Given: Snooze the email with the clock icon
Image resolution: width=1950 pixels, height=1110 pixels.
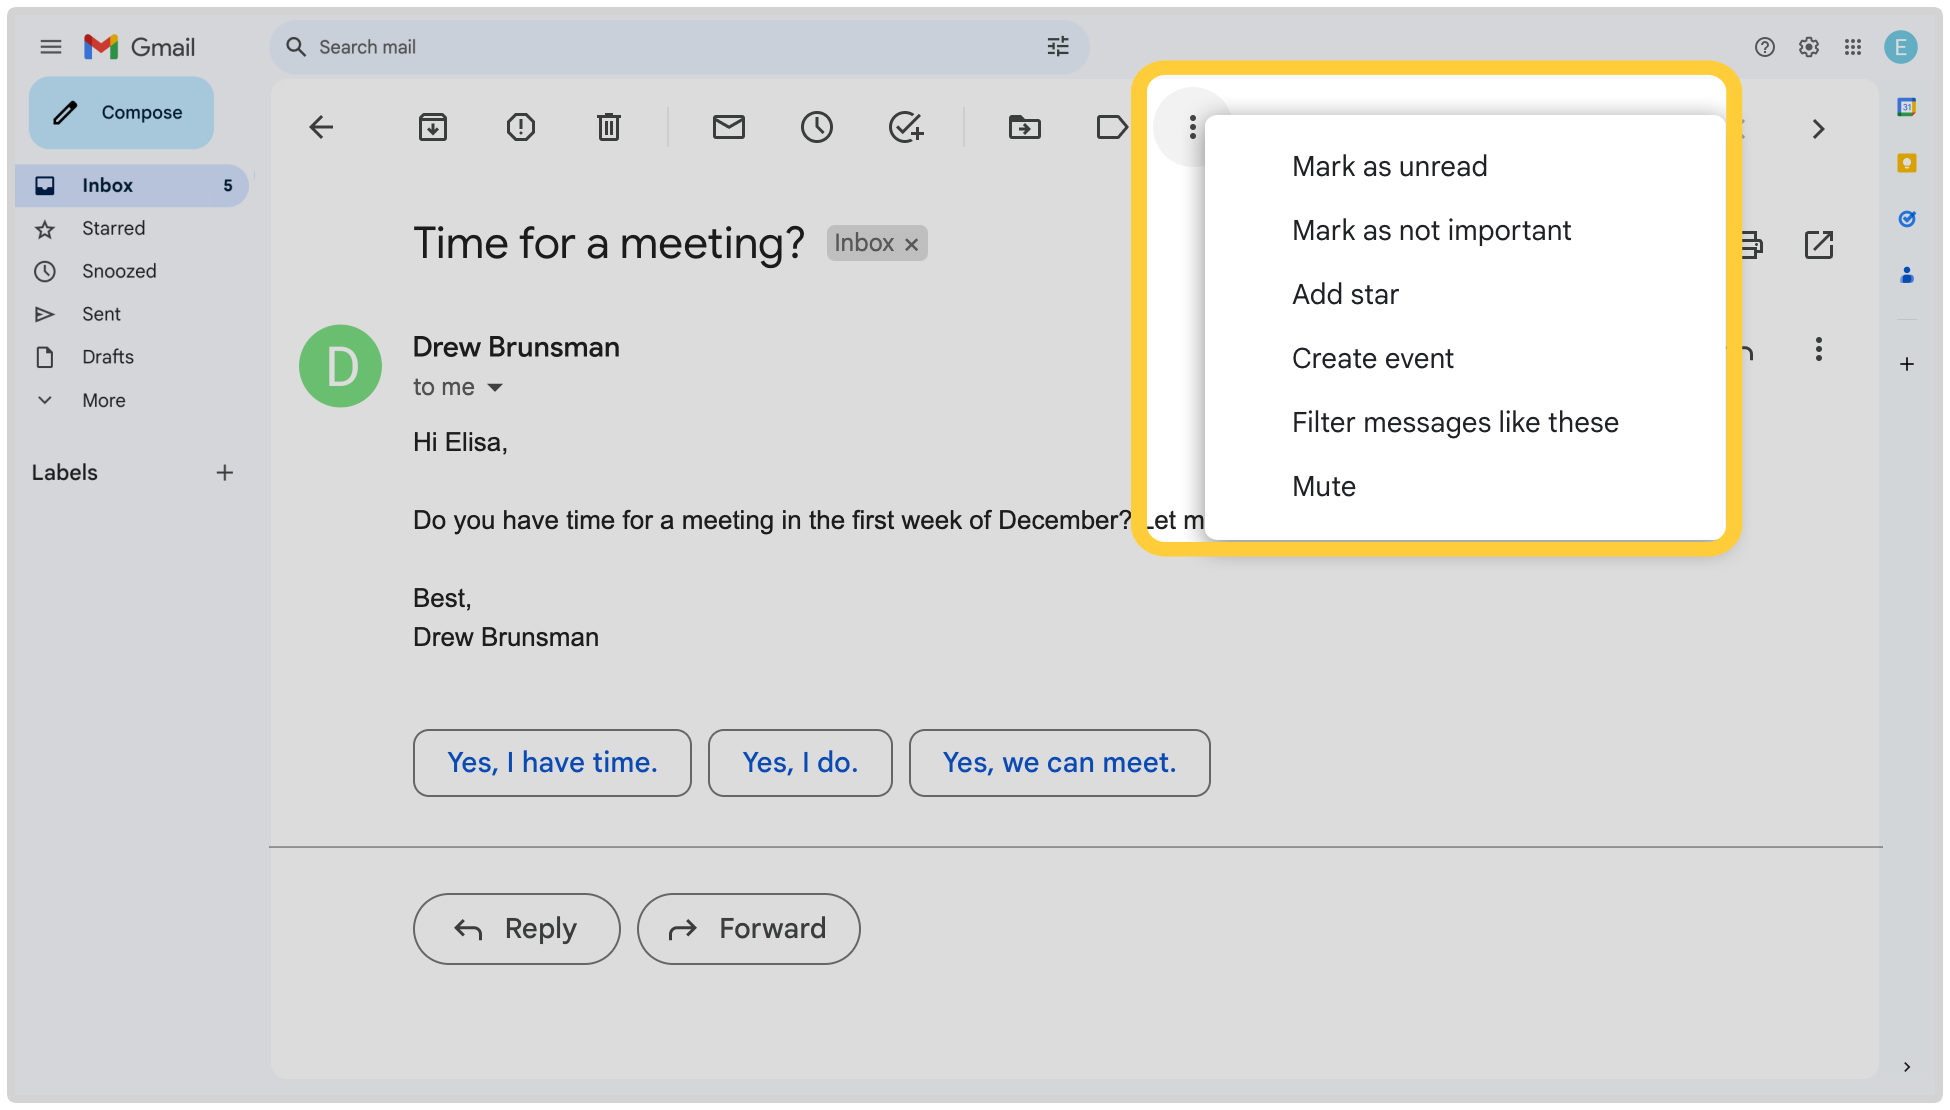Looking at the screenshot, I should point(816,127).
